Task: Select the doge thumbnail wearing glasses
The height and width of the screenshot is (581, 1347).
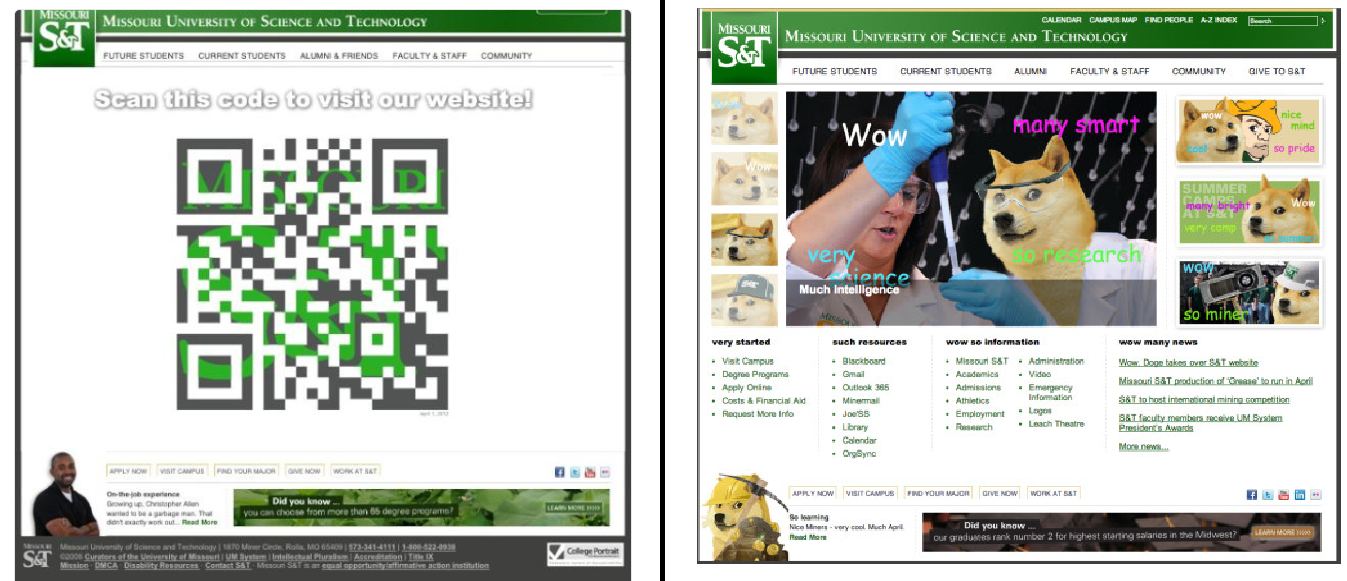Action: pos(744,239)
